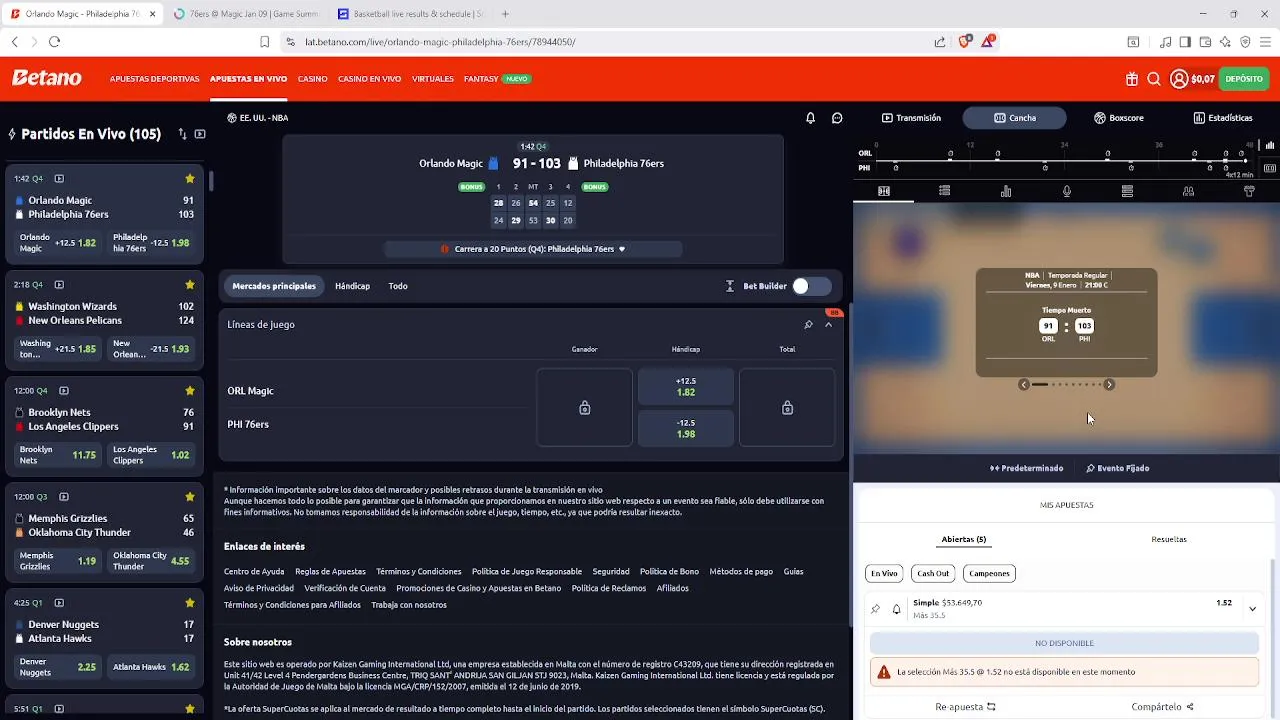Open the Estadísticas tab
The height and width of the screenshot is (720, 1280).
click(x=1222, y=118)
